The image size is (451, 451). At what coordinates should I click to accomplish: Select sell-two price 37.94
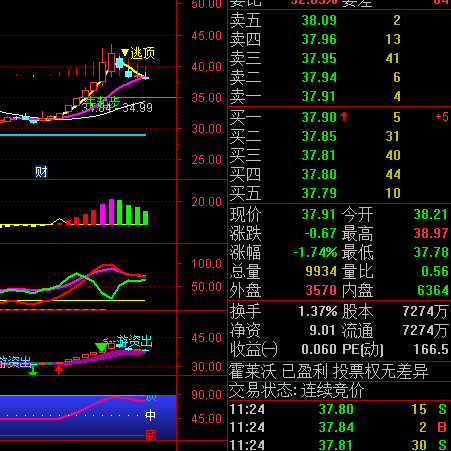(x=319, y=78)
